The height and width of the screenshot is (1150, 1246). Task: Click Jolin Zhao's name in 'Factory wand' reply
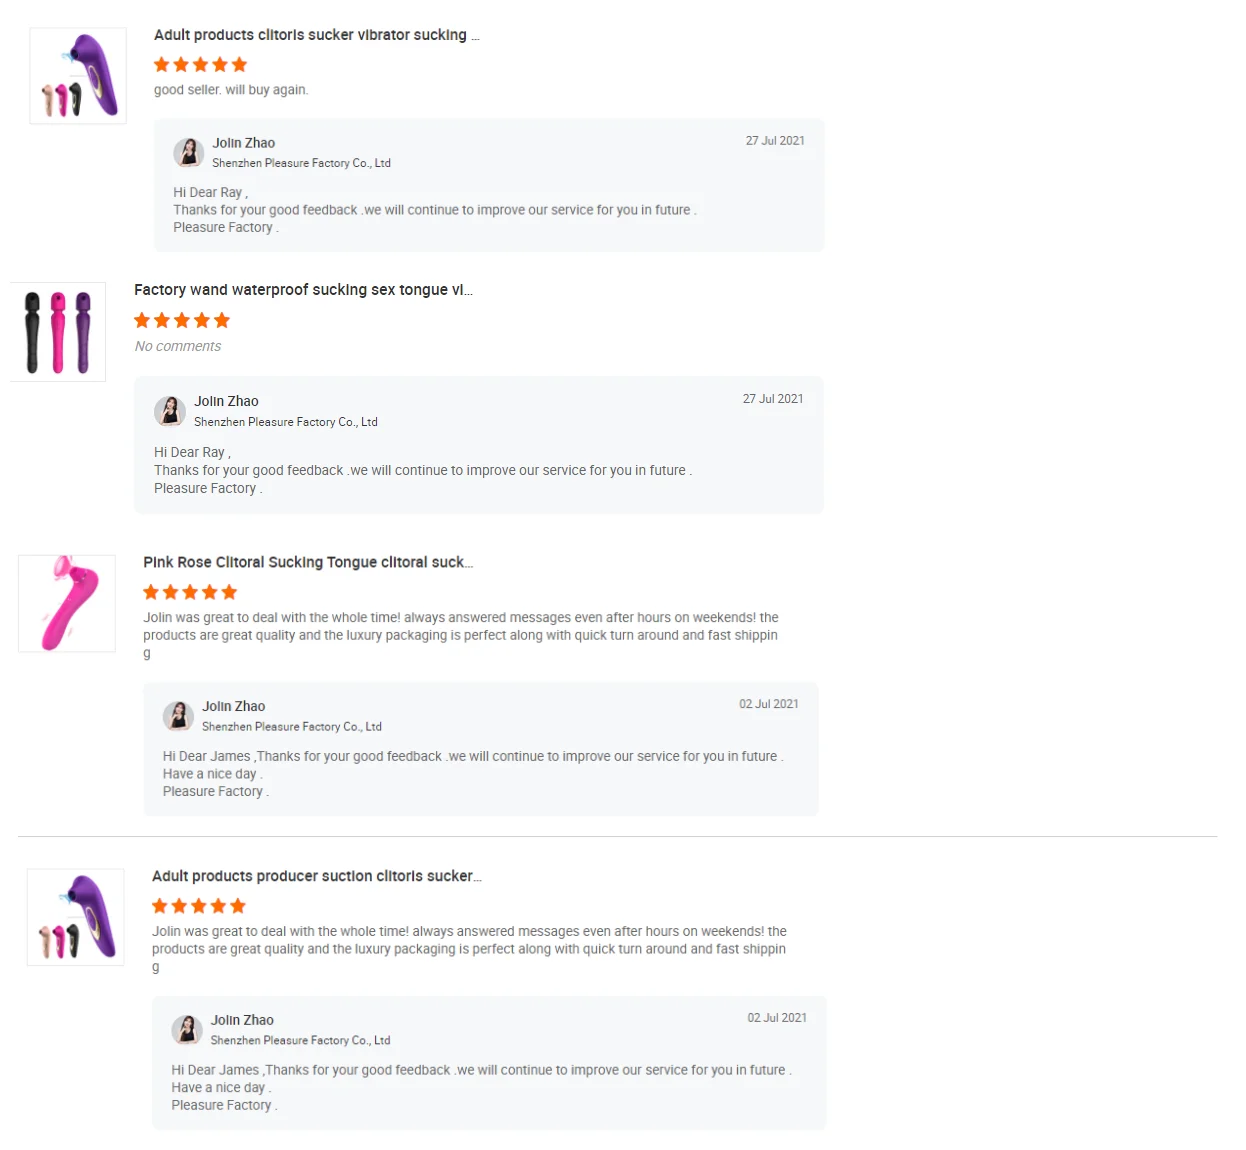(226, 402)
